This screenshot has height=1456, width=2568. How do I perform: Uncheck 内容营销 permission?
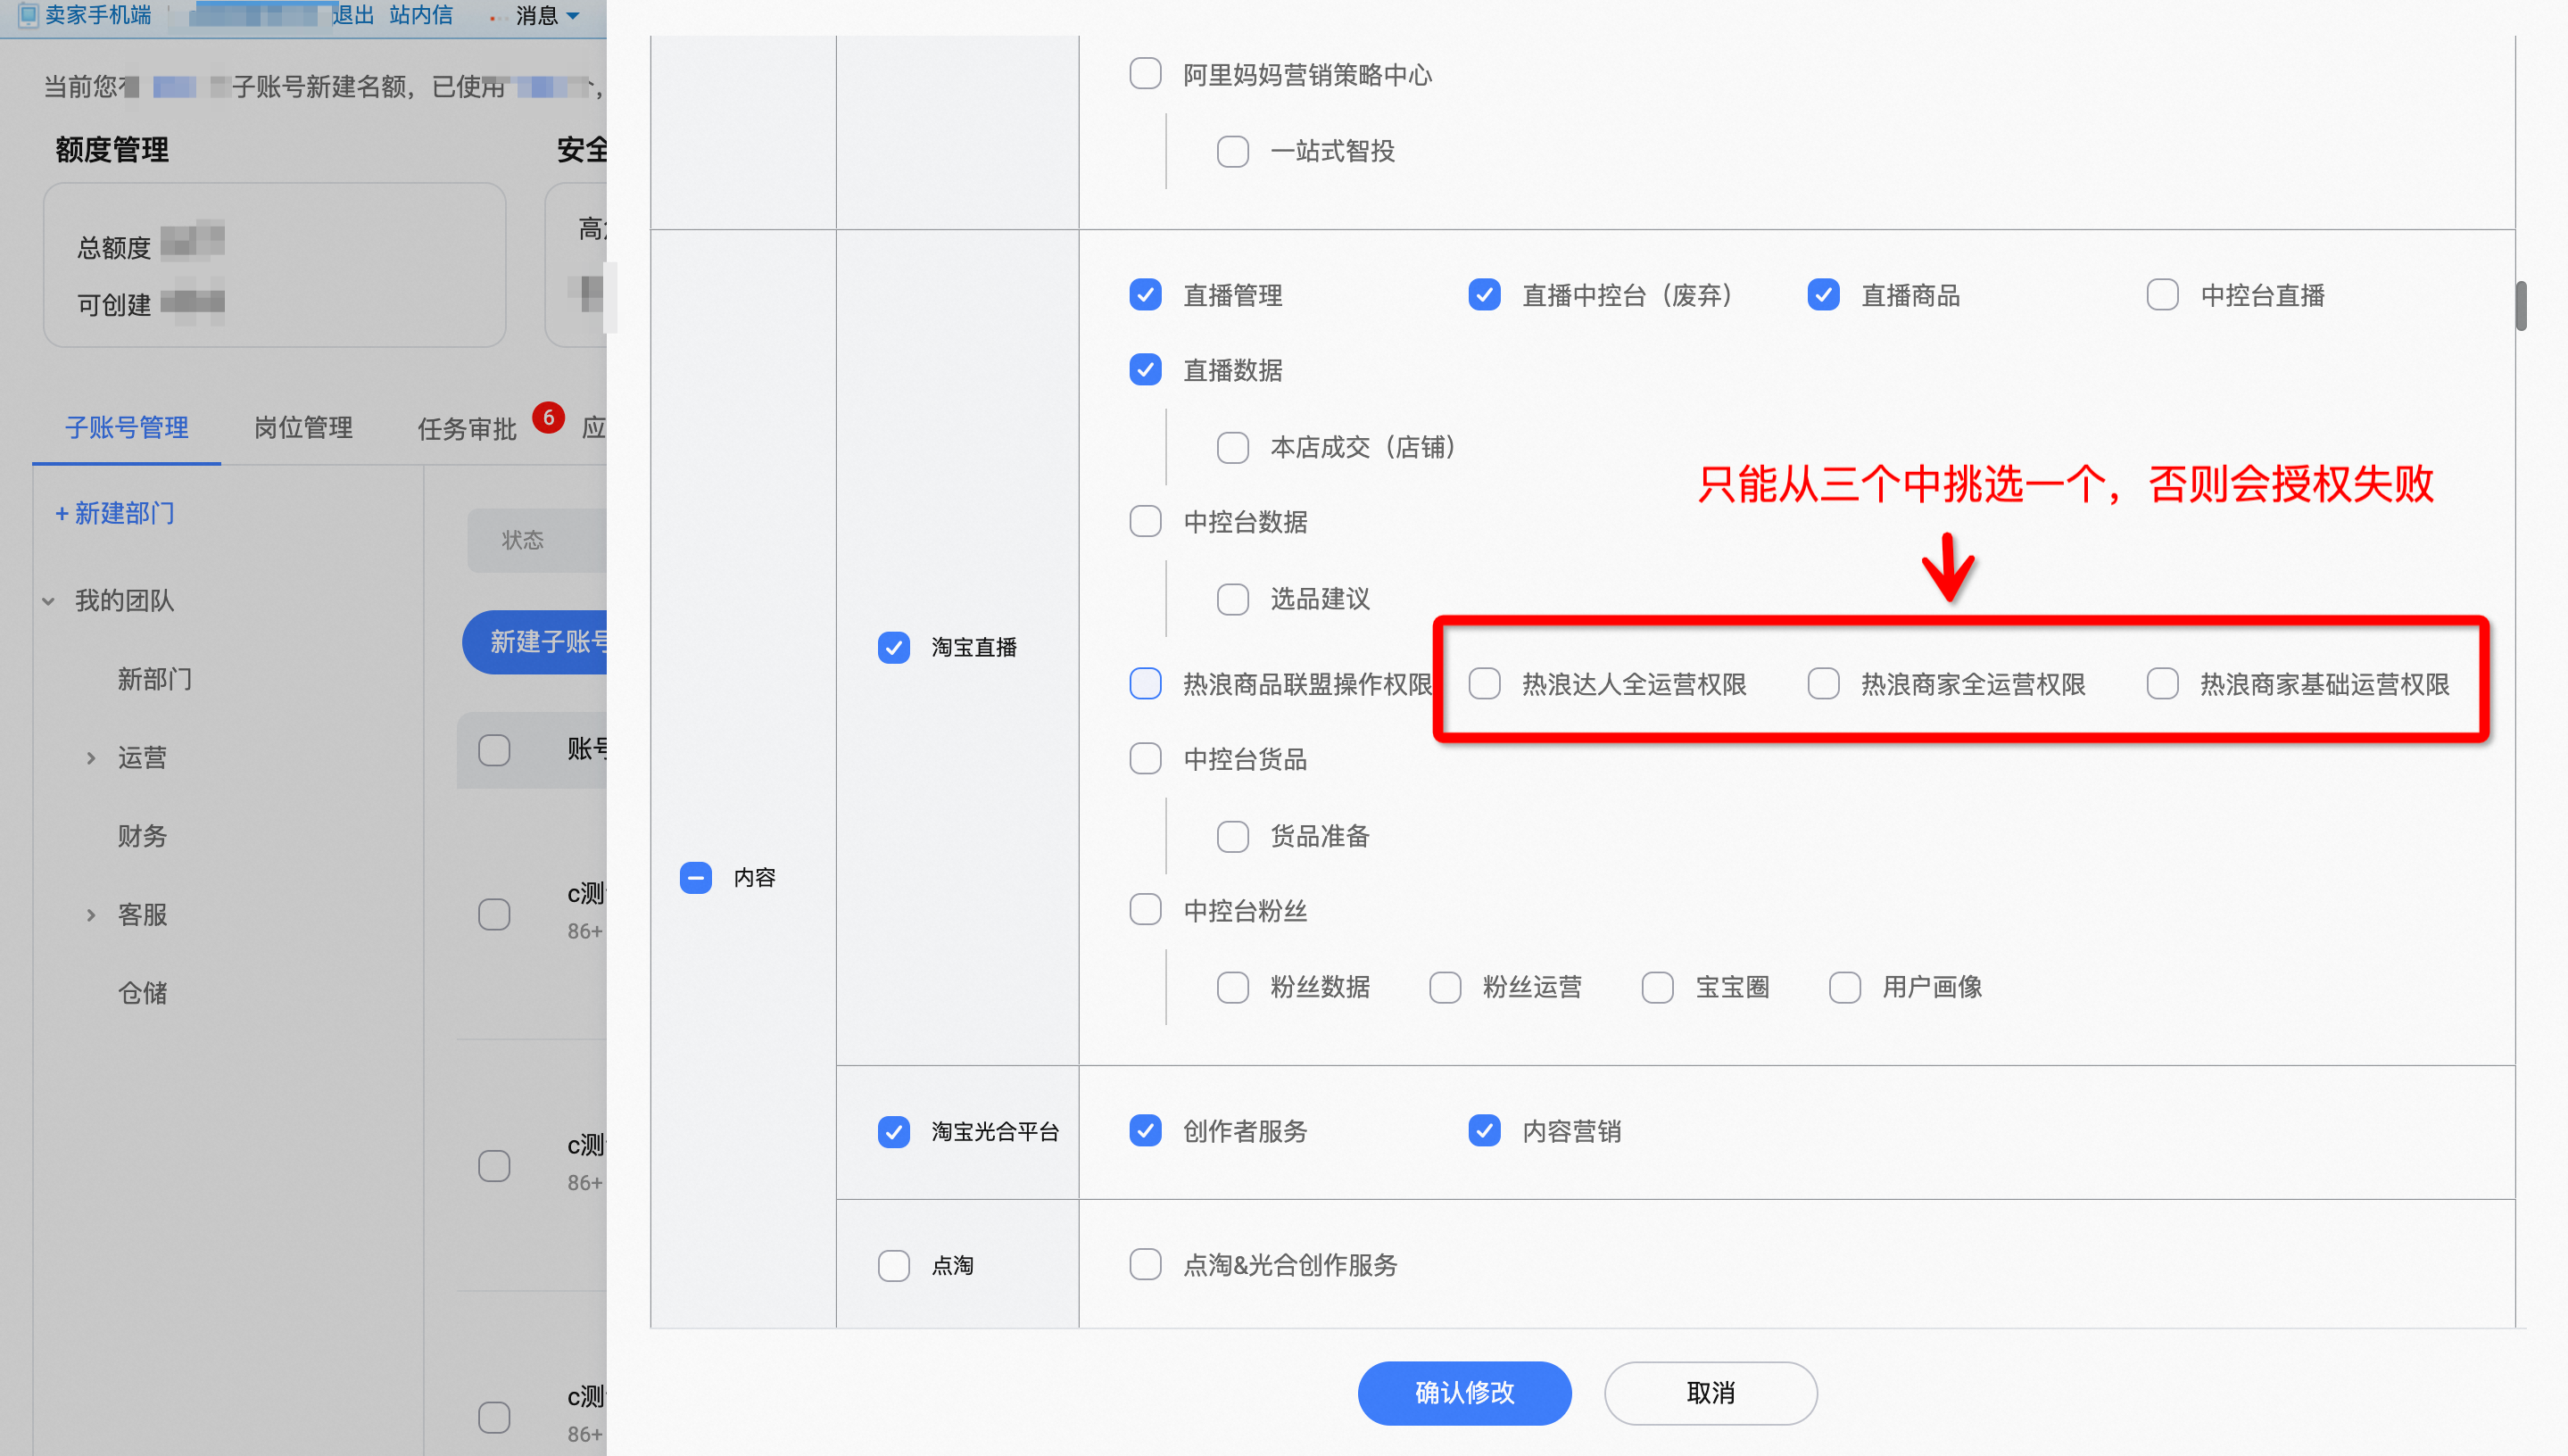point(1484,1131)
